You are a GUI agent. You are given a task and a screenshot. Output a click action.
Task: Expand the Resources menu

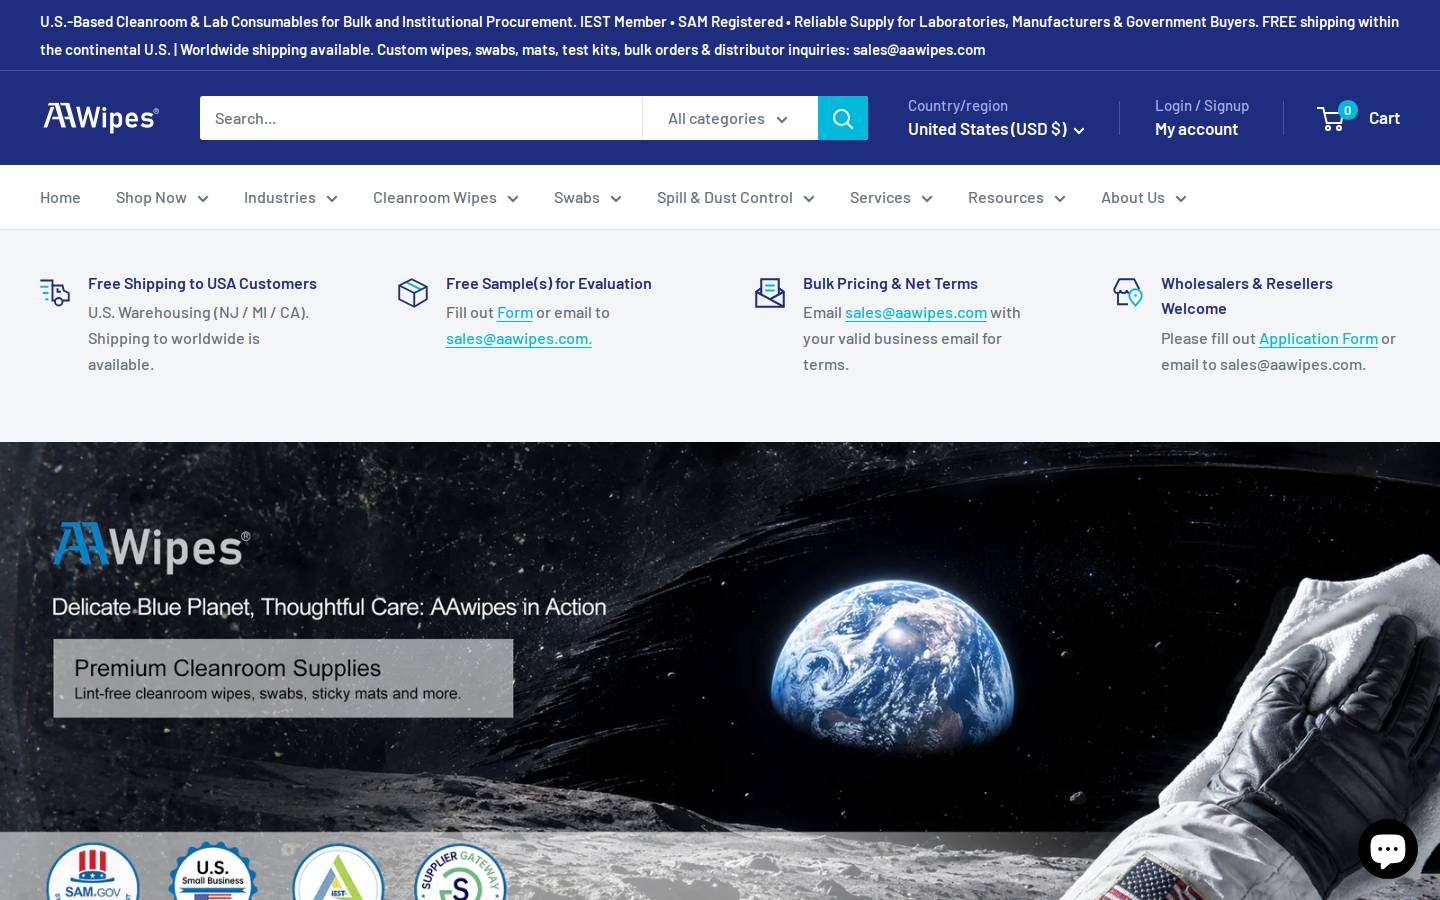pos(1017,197)
